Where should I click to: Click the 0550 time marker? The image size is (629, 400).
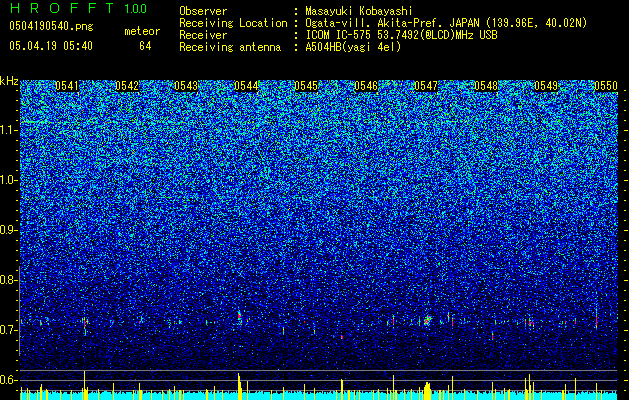(606, 86)
